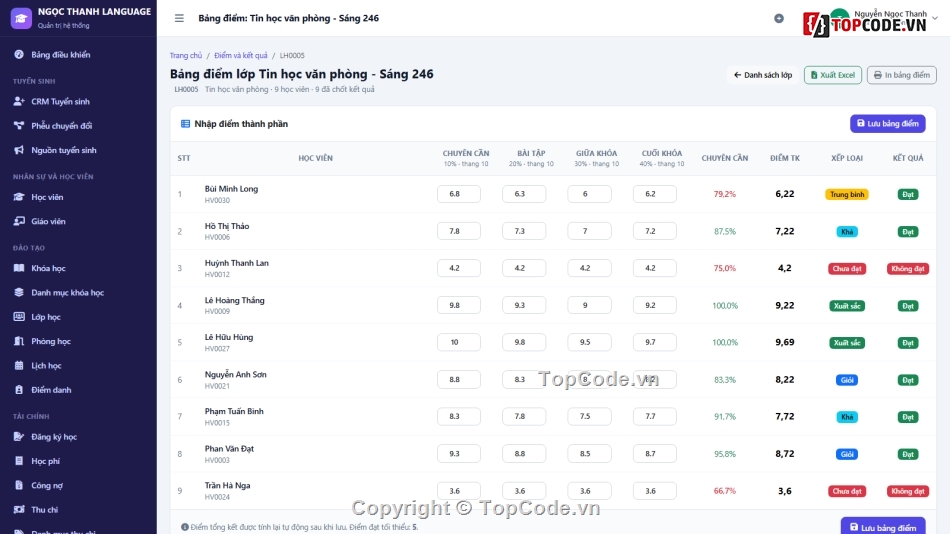The image size is (950, 534).
Task: Edit Lê Hoàng Thắng's cuối khóa score
Action: (655, 305)
